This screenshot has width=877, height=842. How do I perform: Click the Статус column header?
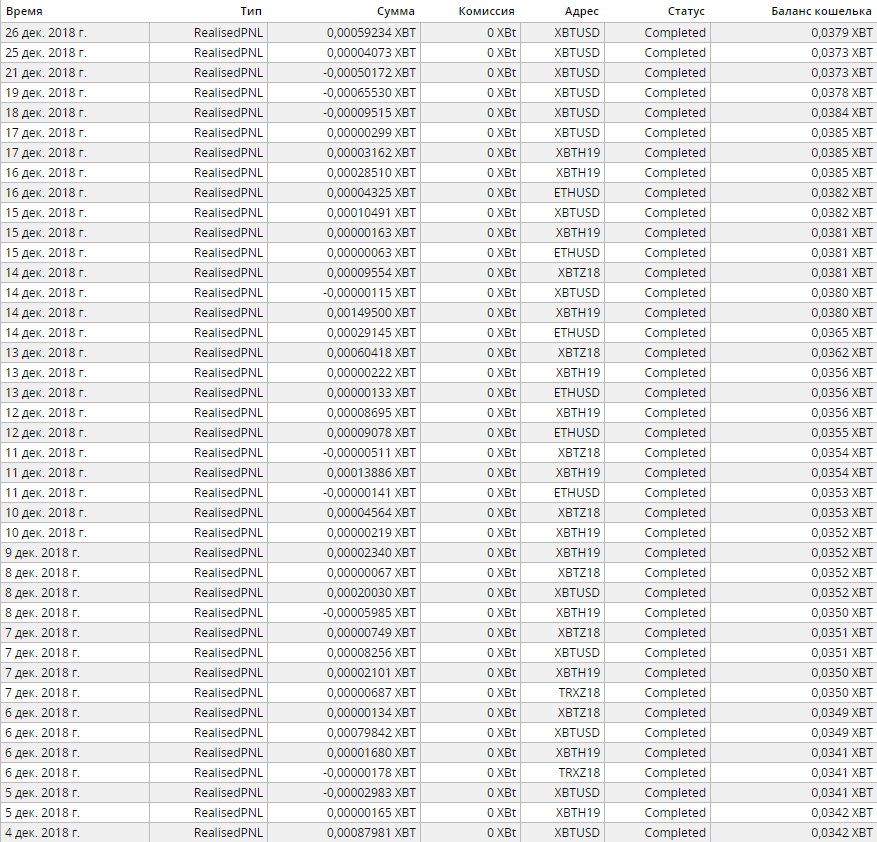point(686,11)
